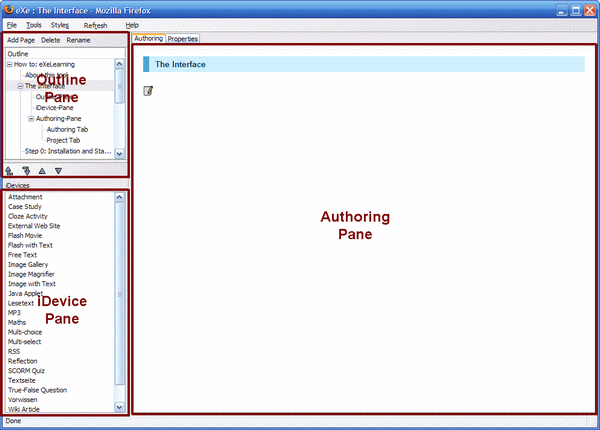Collapse 'The Interface' outline node
The image size is (600, 430).
point(20,86)
